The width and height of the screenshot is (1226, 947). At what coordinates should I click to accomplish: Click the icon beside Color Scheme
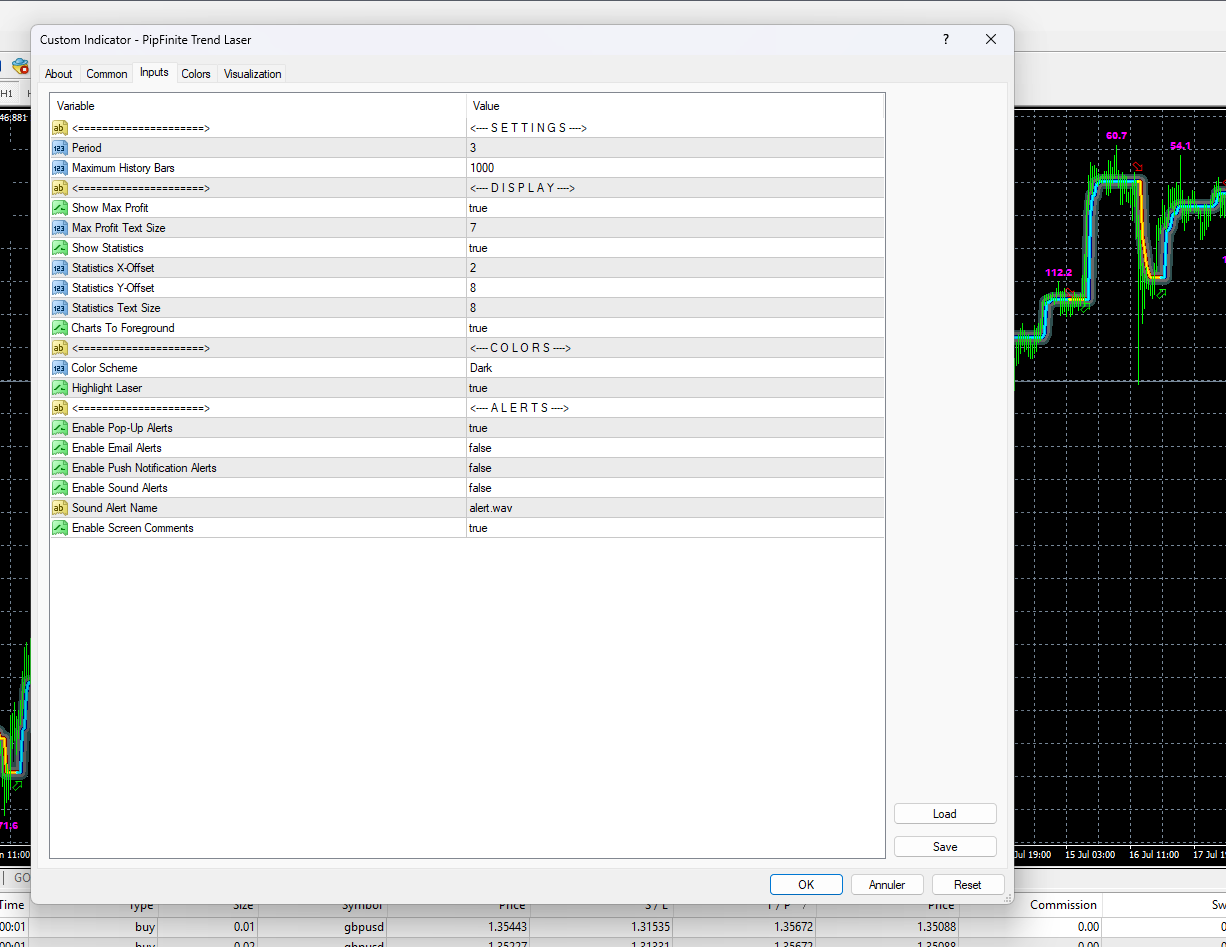(59, 368)
